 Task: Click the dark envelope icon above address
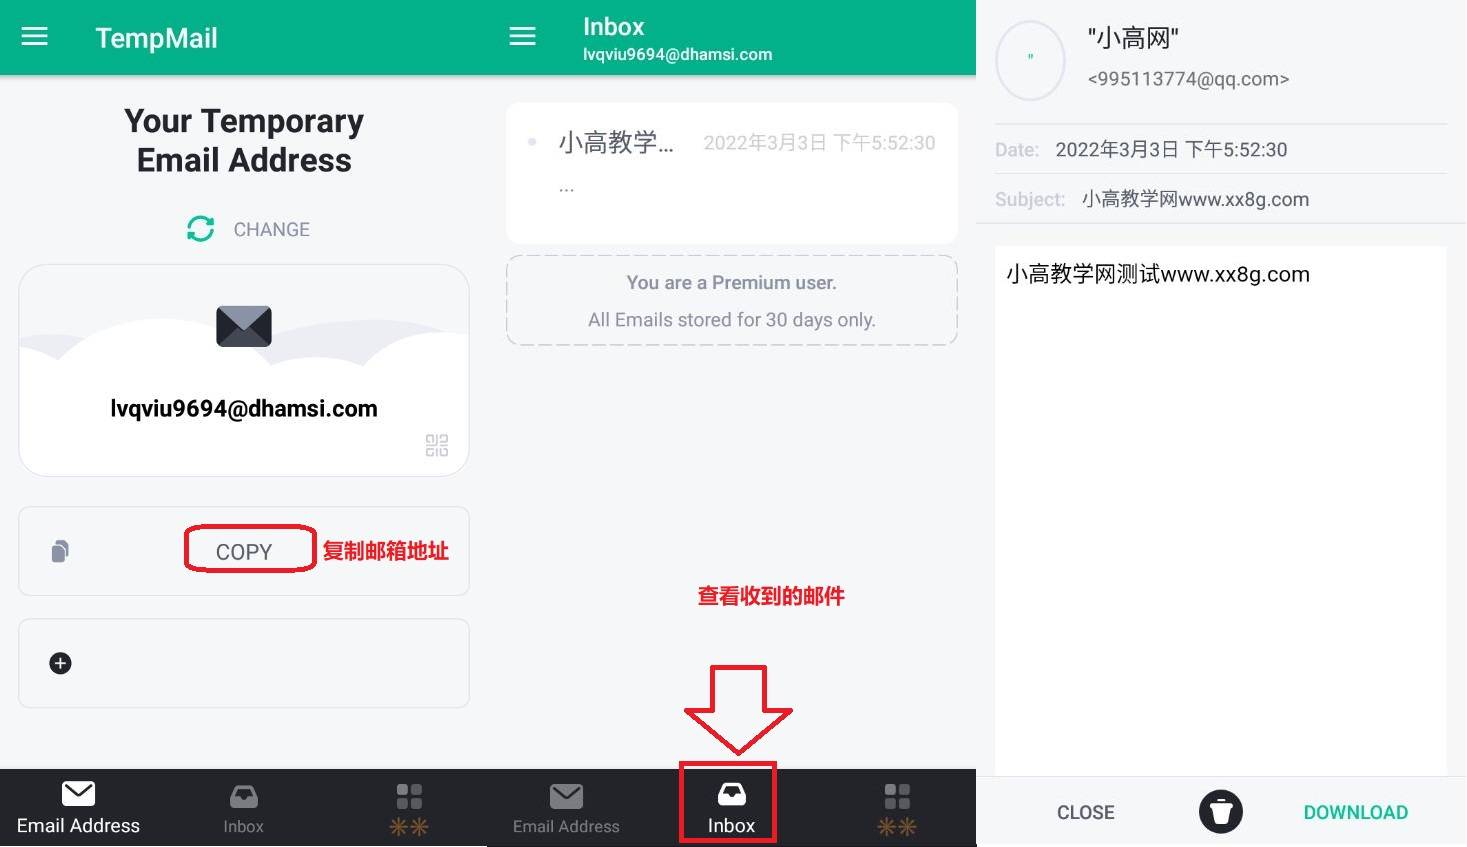point(244,326)
